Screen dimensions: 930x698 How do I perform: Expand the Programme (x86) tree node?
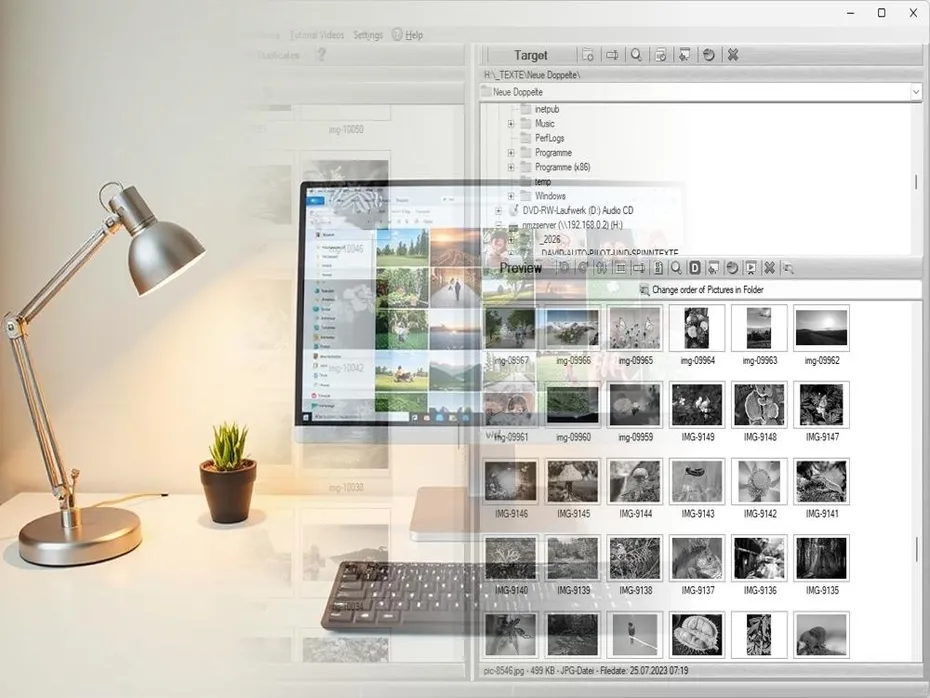(x=512, y=167)
